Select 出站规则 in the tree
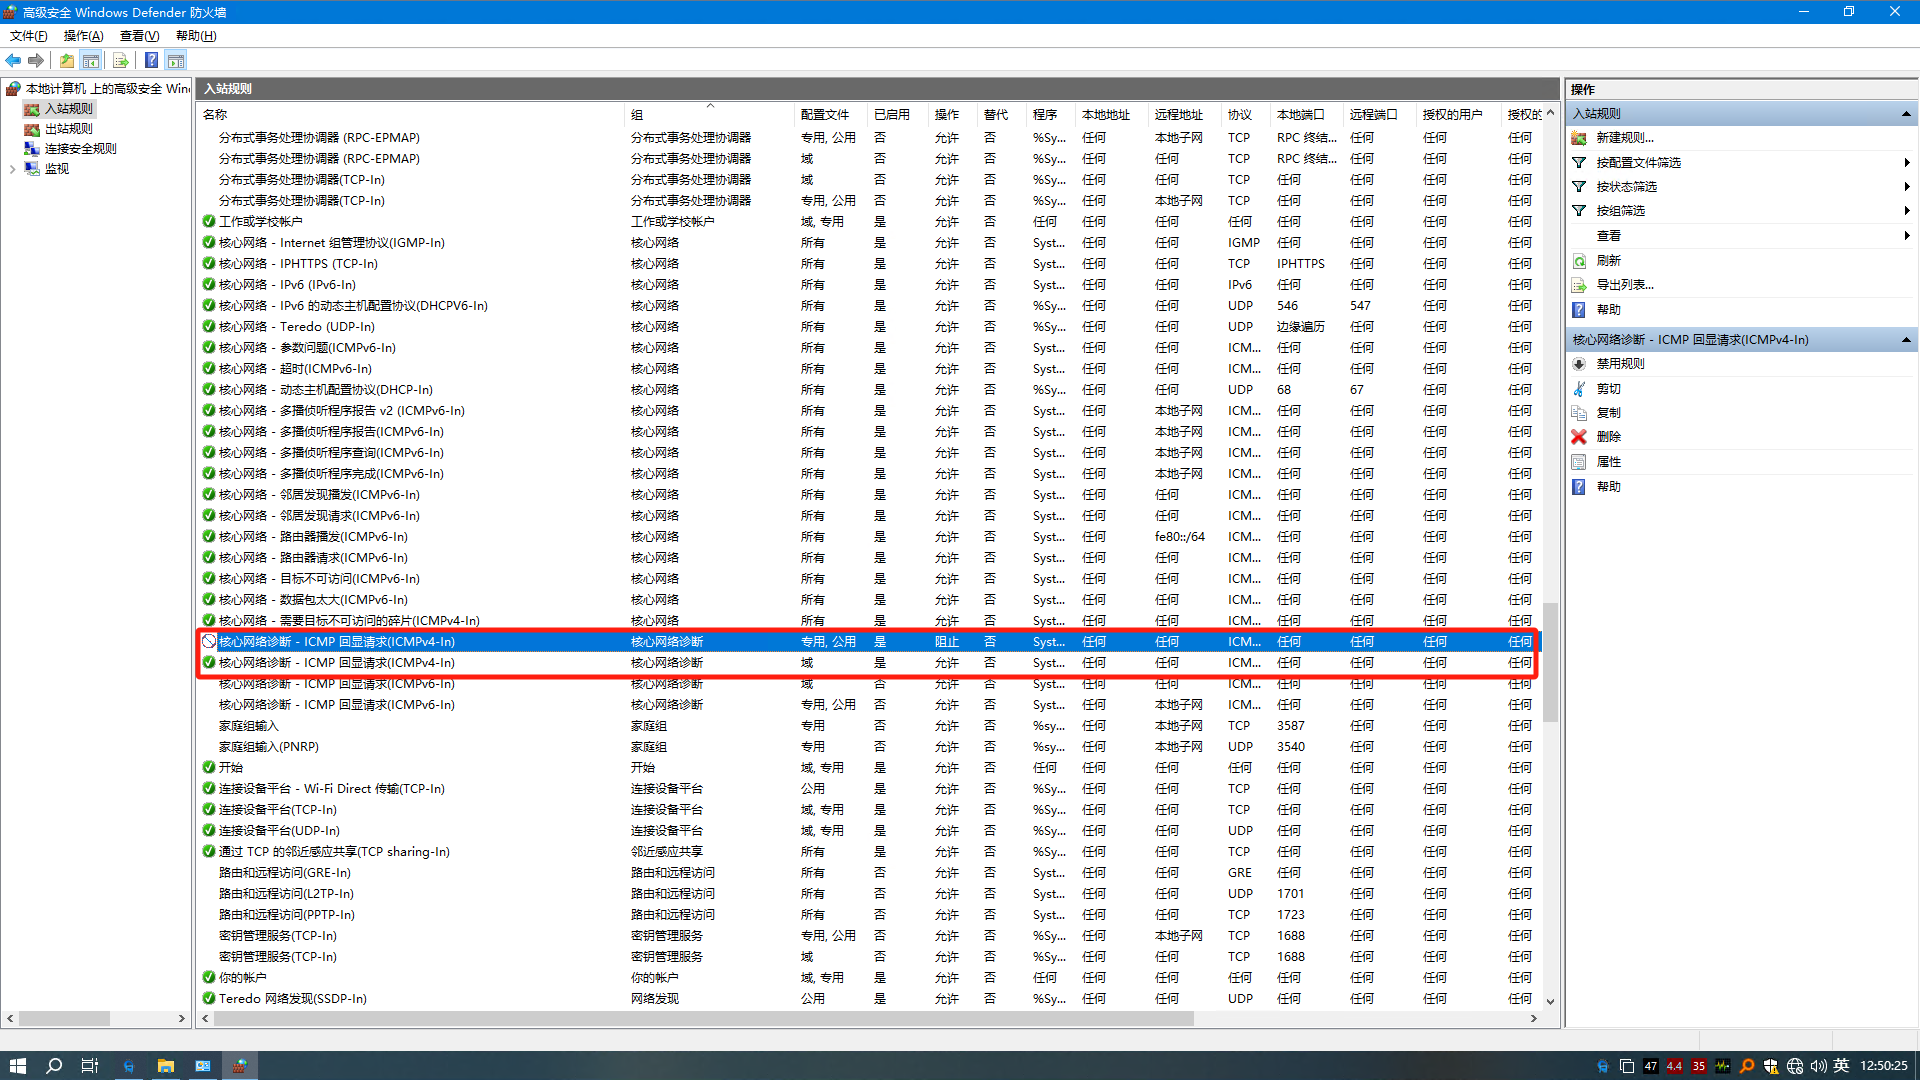This screenshot has width=1920, height=1080. (x=68, y=129)
